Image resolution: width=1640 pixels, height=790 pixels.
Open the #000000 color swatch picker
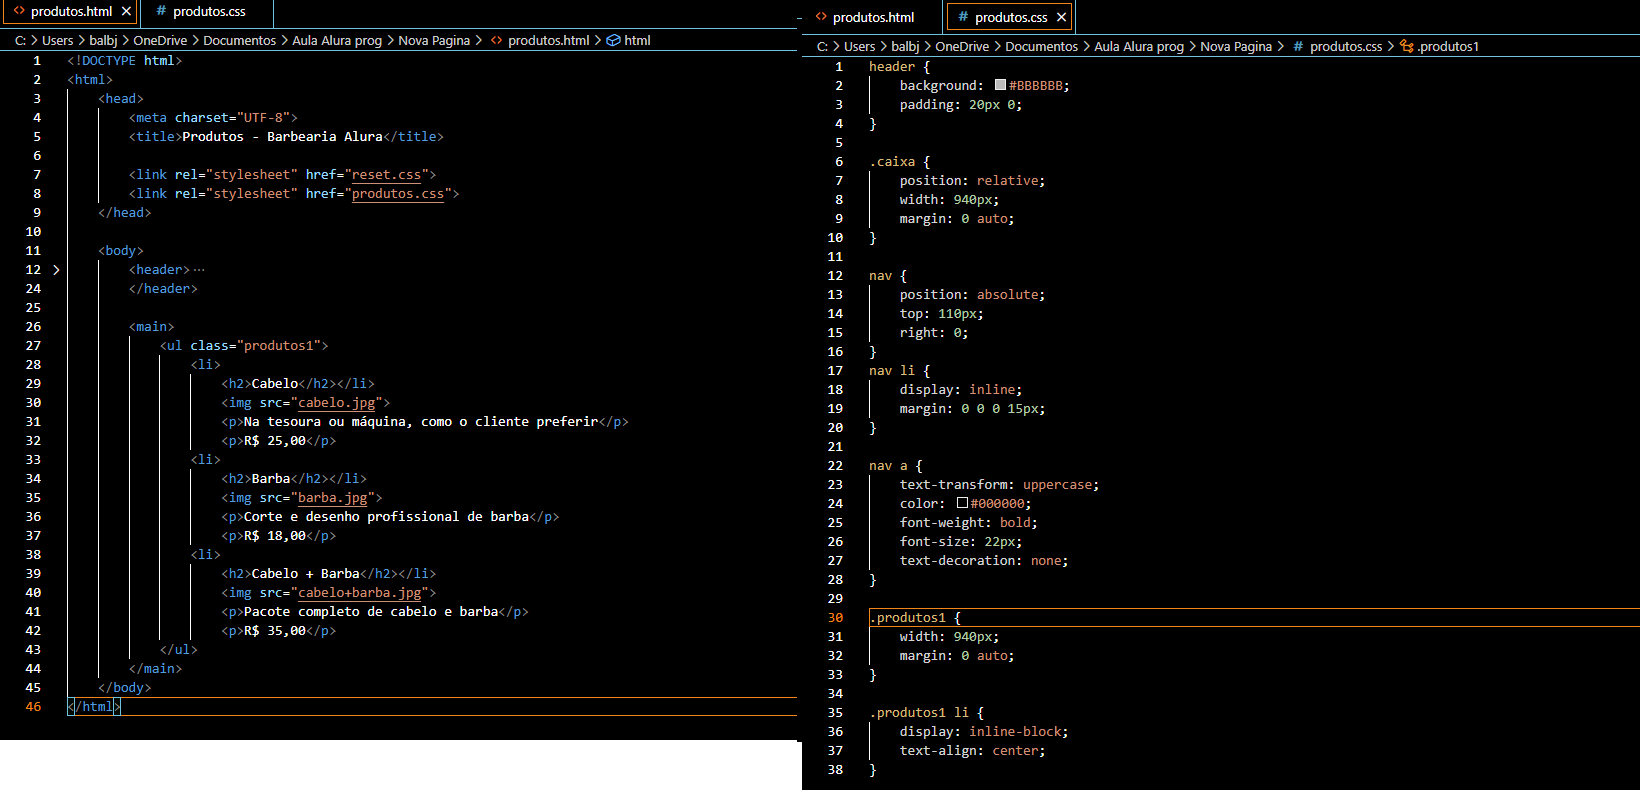click(x=962, y=503)
